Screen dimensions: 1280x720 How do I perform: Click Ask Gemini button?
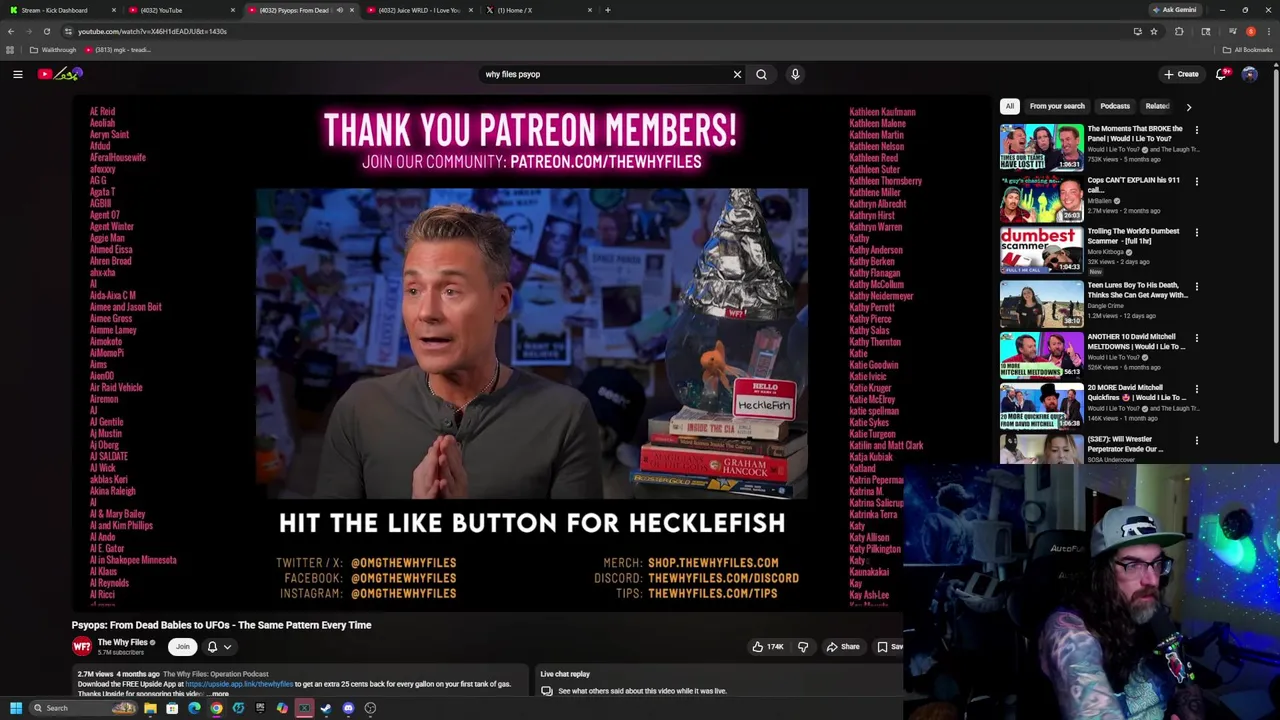(x=1174, y=10)
